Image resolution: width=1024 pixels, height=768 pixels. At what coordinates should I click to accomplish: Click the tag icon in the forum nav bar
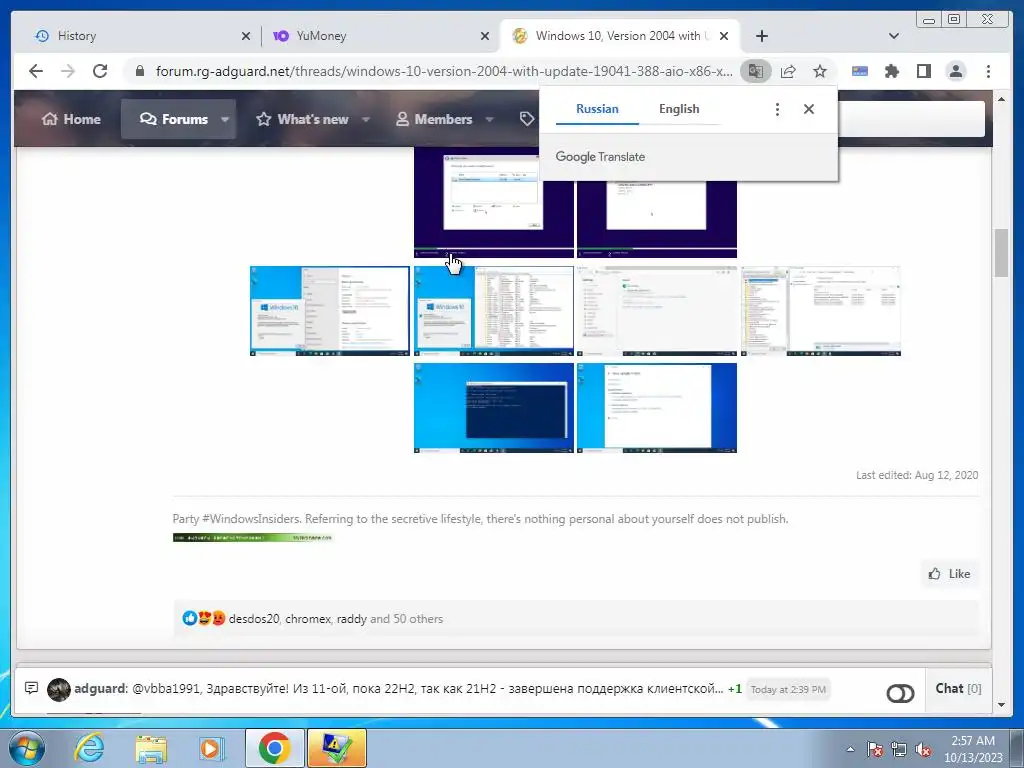tap(526, 119)
